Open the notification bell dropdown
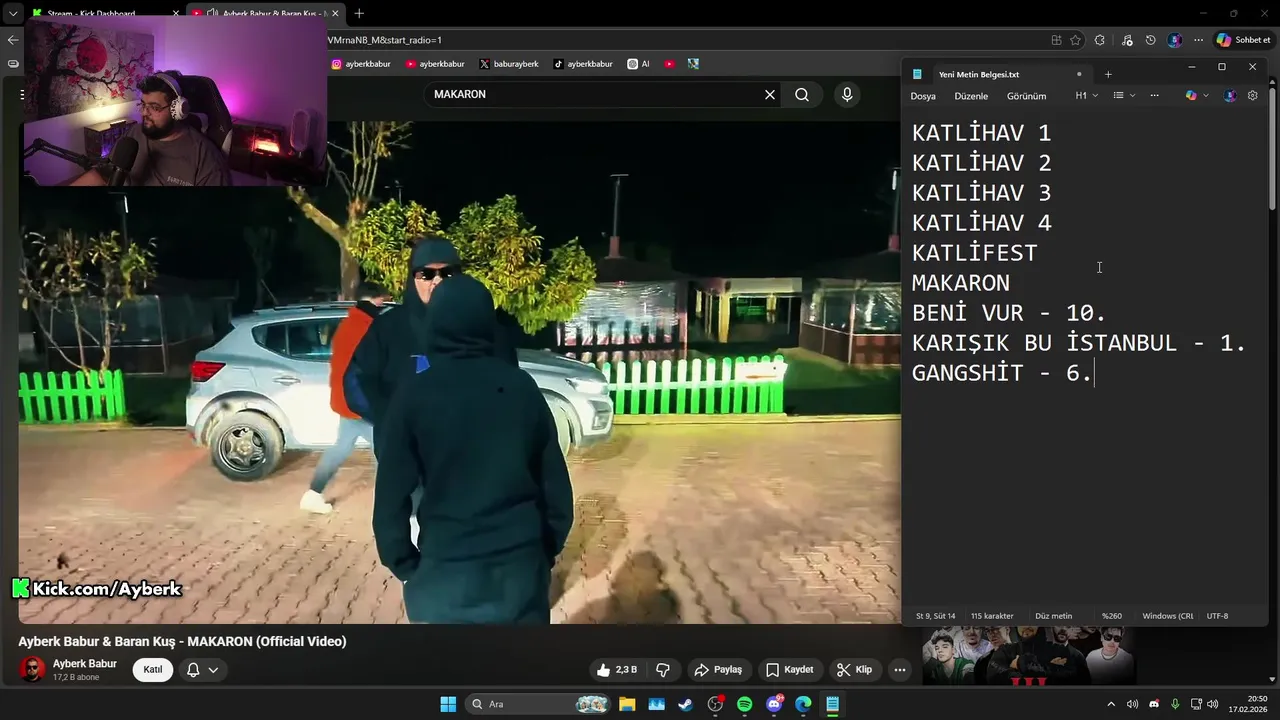1280x720 pixels. (x=202, y=670)
